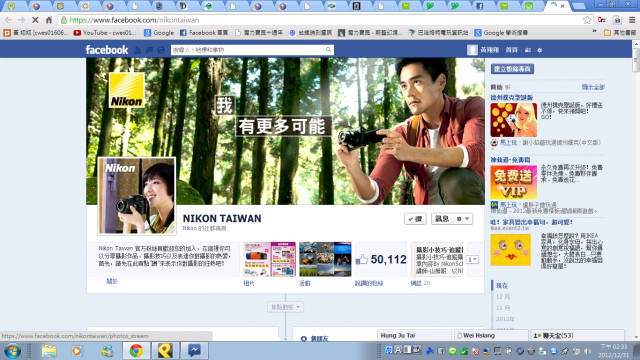Show more bookmarks with chevron
Image resolution: width=640 pixels, height=360 pixels.
click(x=594, y=32)
